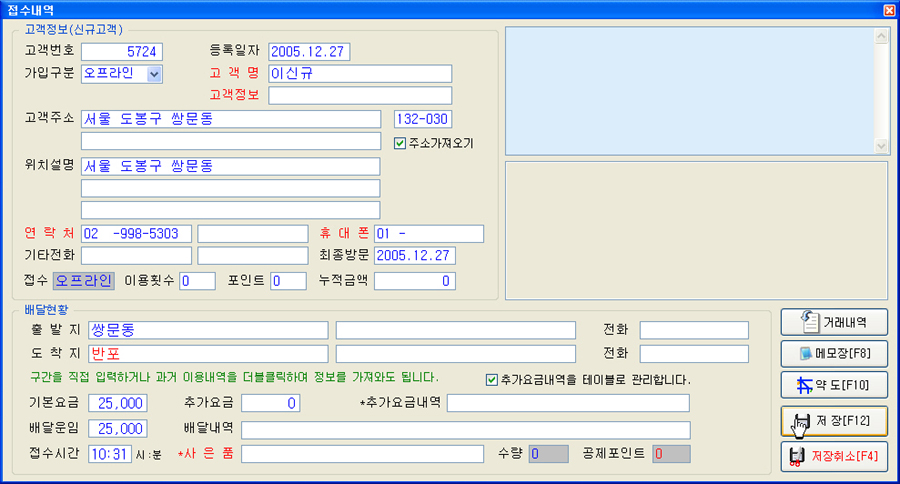The image size is (900, 484).
Task: Close the 접수내역 window
Action: [889, 10]
